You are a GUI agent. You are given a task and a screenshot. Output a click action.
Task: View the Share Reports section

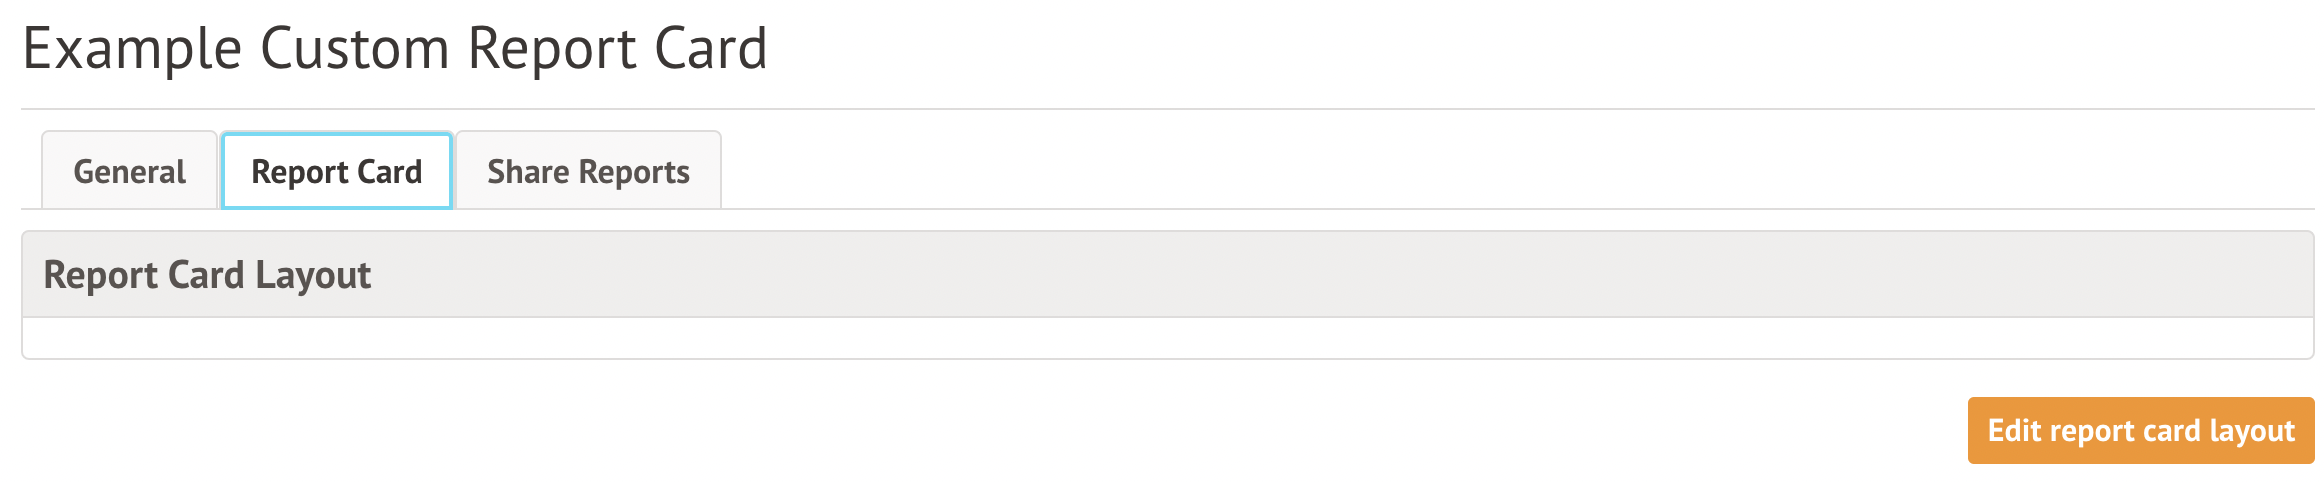coord(588,171)
